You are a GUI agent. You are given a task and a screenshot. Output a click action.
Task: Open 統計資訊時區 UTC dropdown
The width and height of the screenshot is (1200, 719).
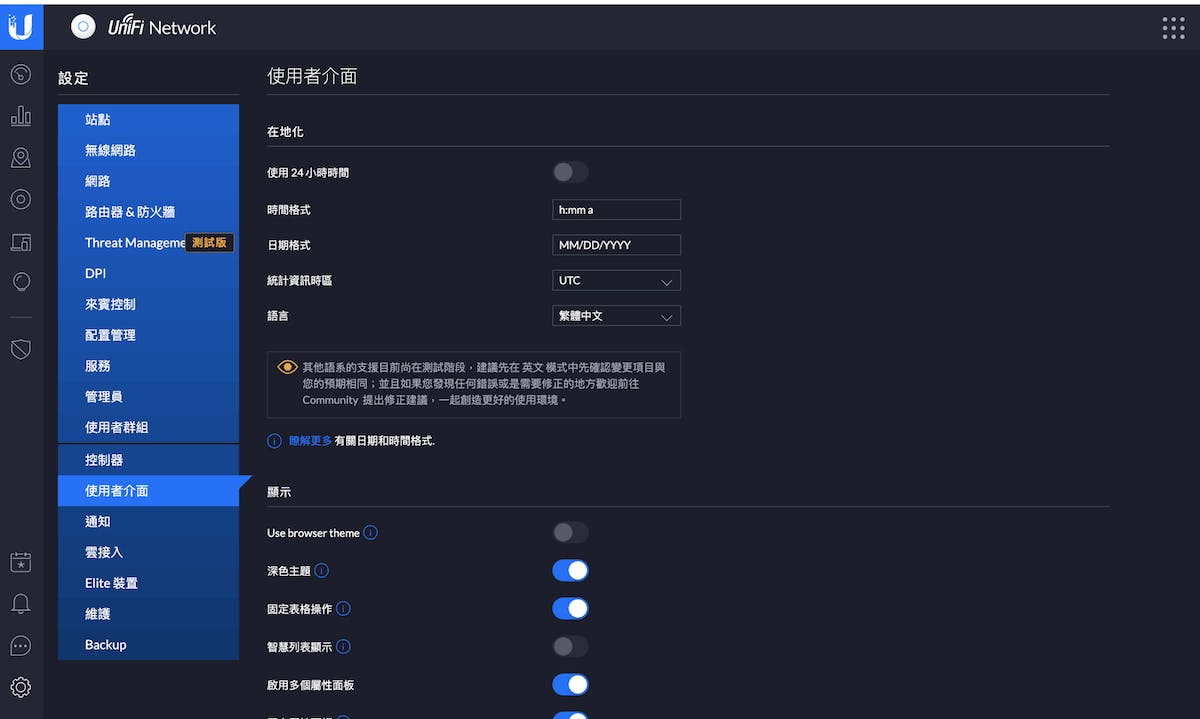pos(616,281)
